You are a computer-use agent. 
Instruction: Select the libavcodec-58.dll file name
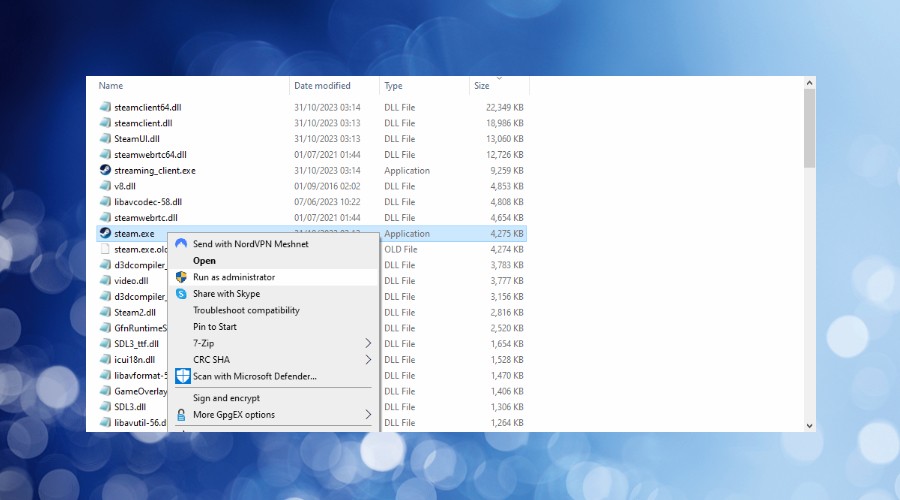(x=148, y=202)
